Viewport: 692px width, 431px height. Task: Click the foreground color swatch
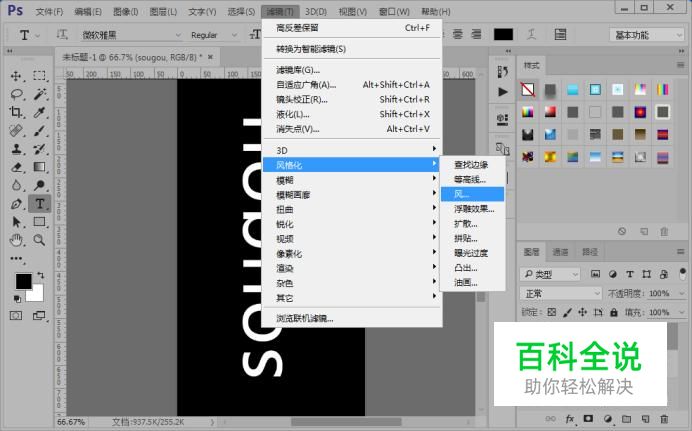point(23,281)
